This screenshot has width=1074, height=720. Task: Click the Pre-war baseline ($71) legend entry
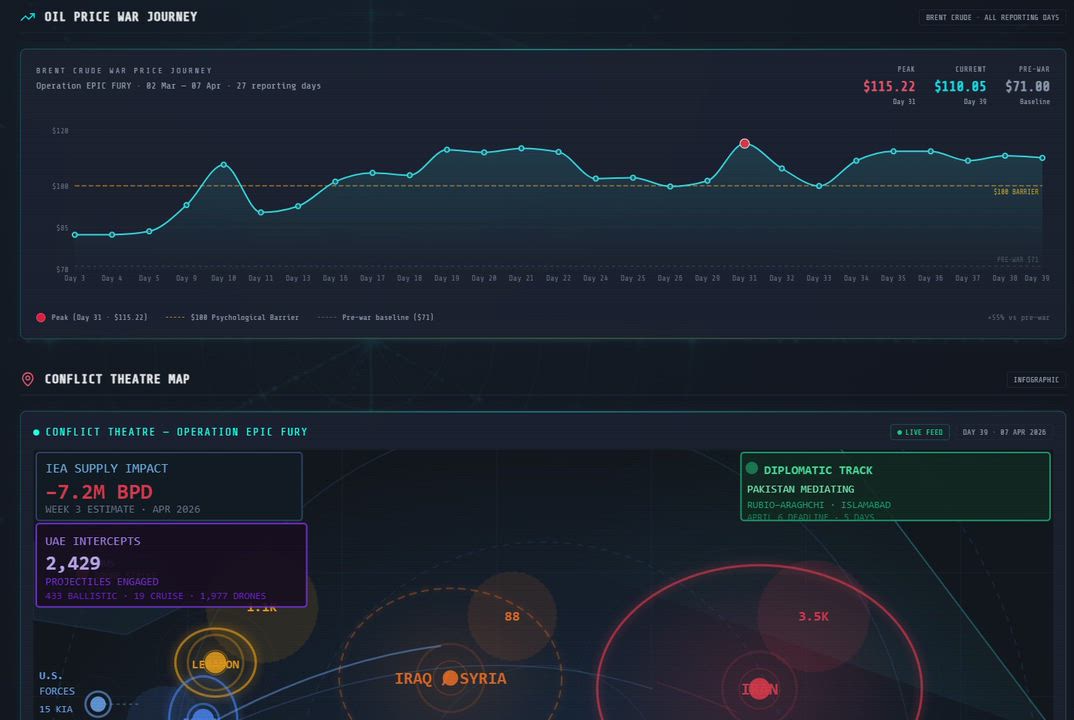click(375, 317)
